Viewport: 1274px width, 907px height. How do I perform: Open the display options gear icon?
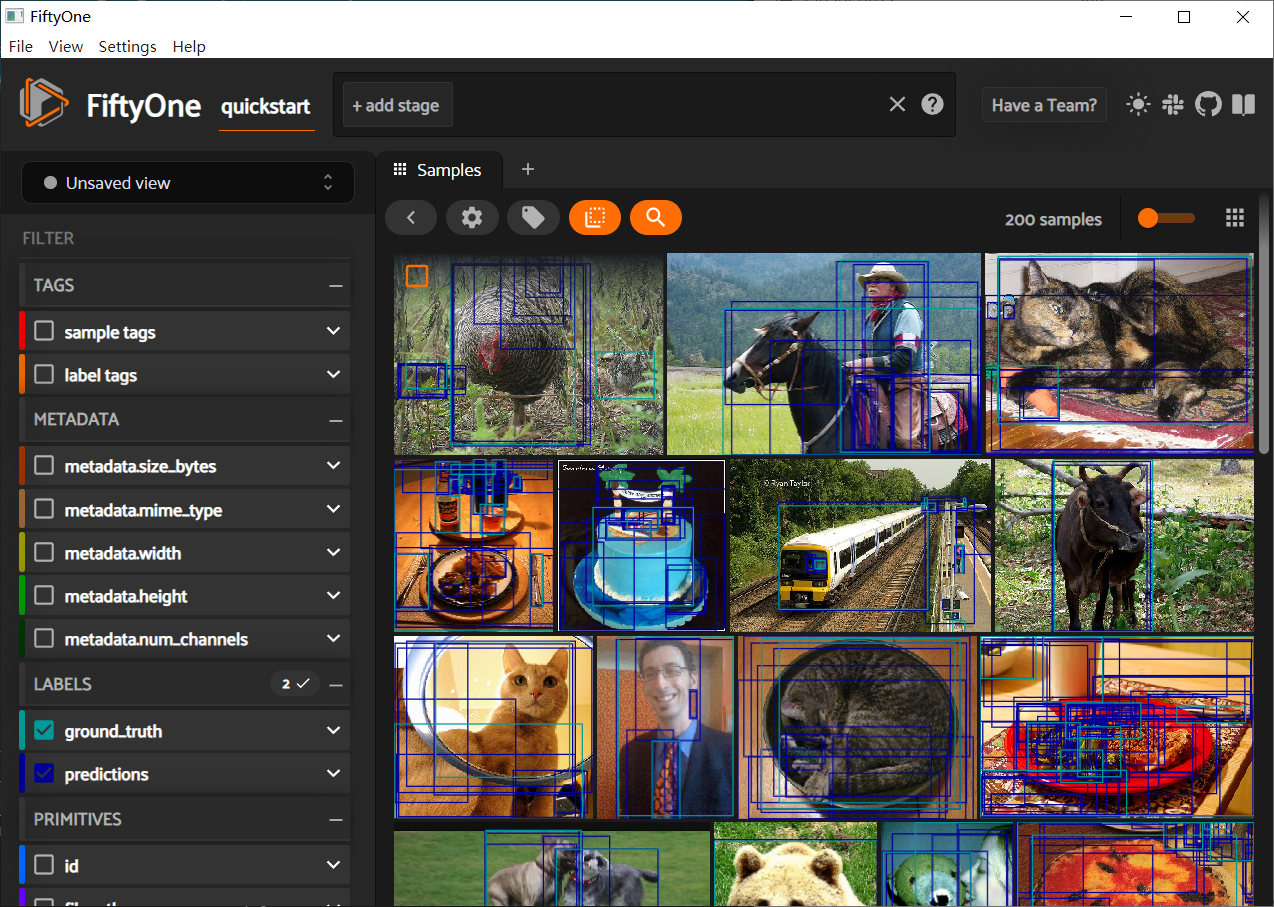pos(472,218)
